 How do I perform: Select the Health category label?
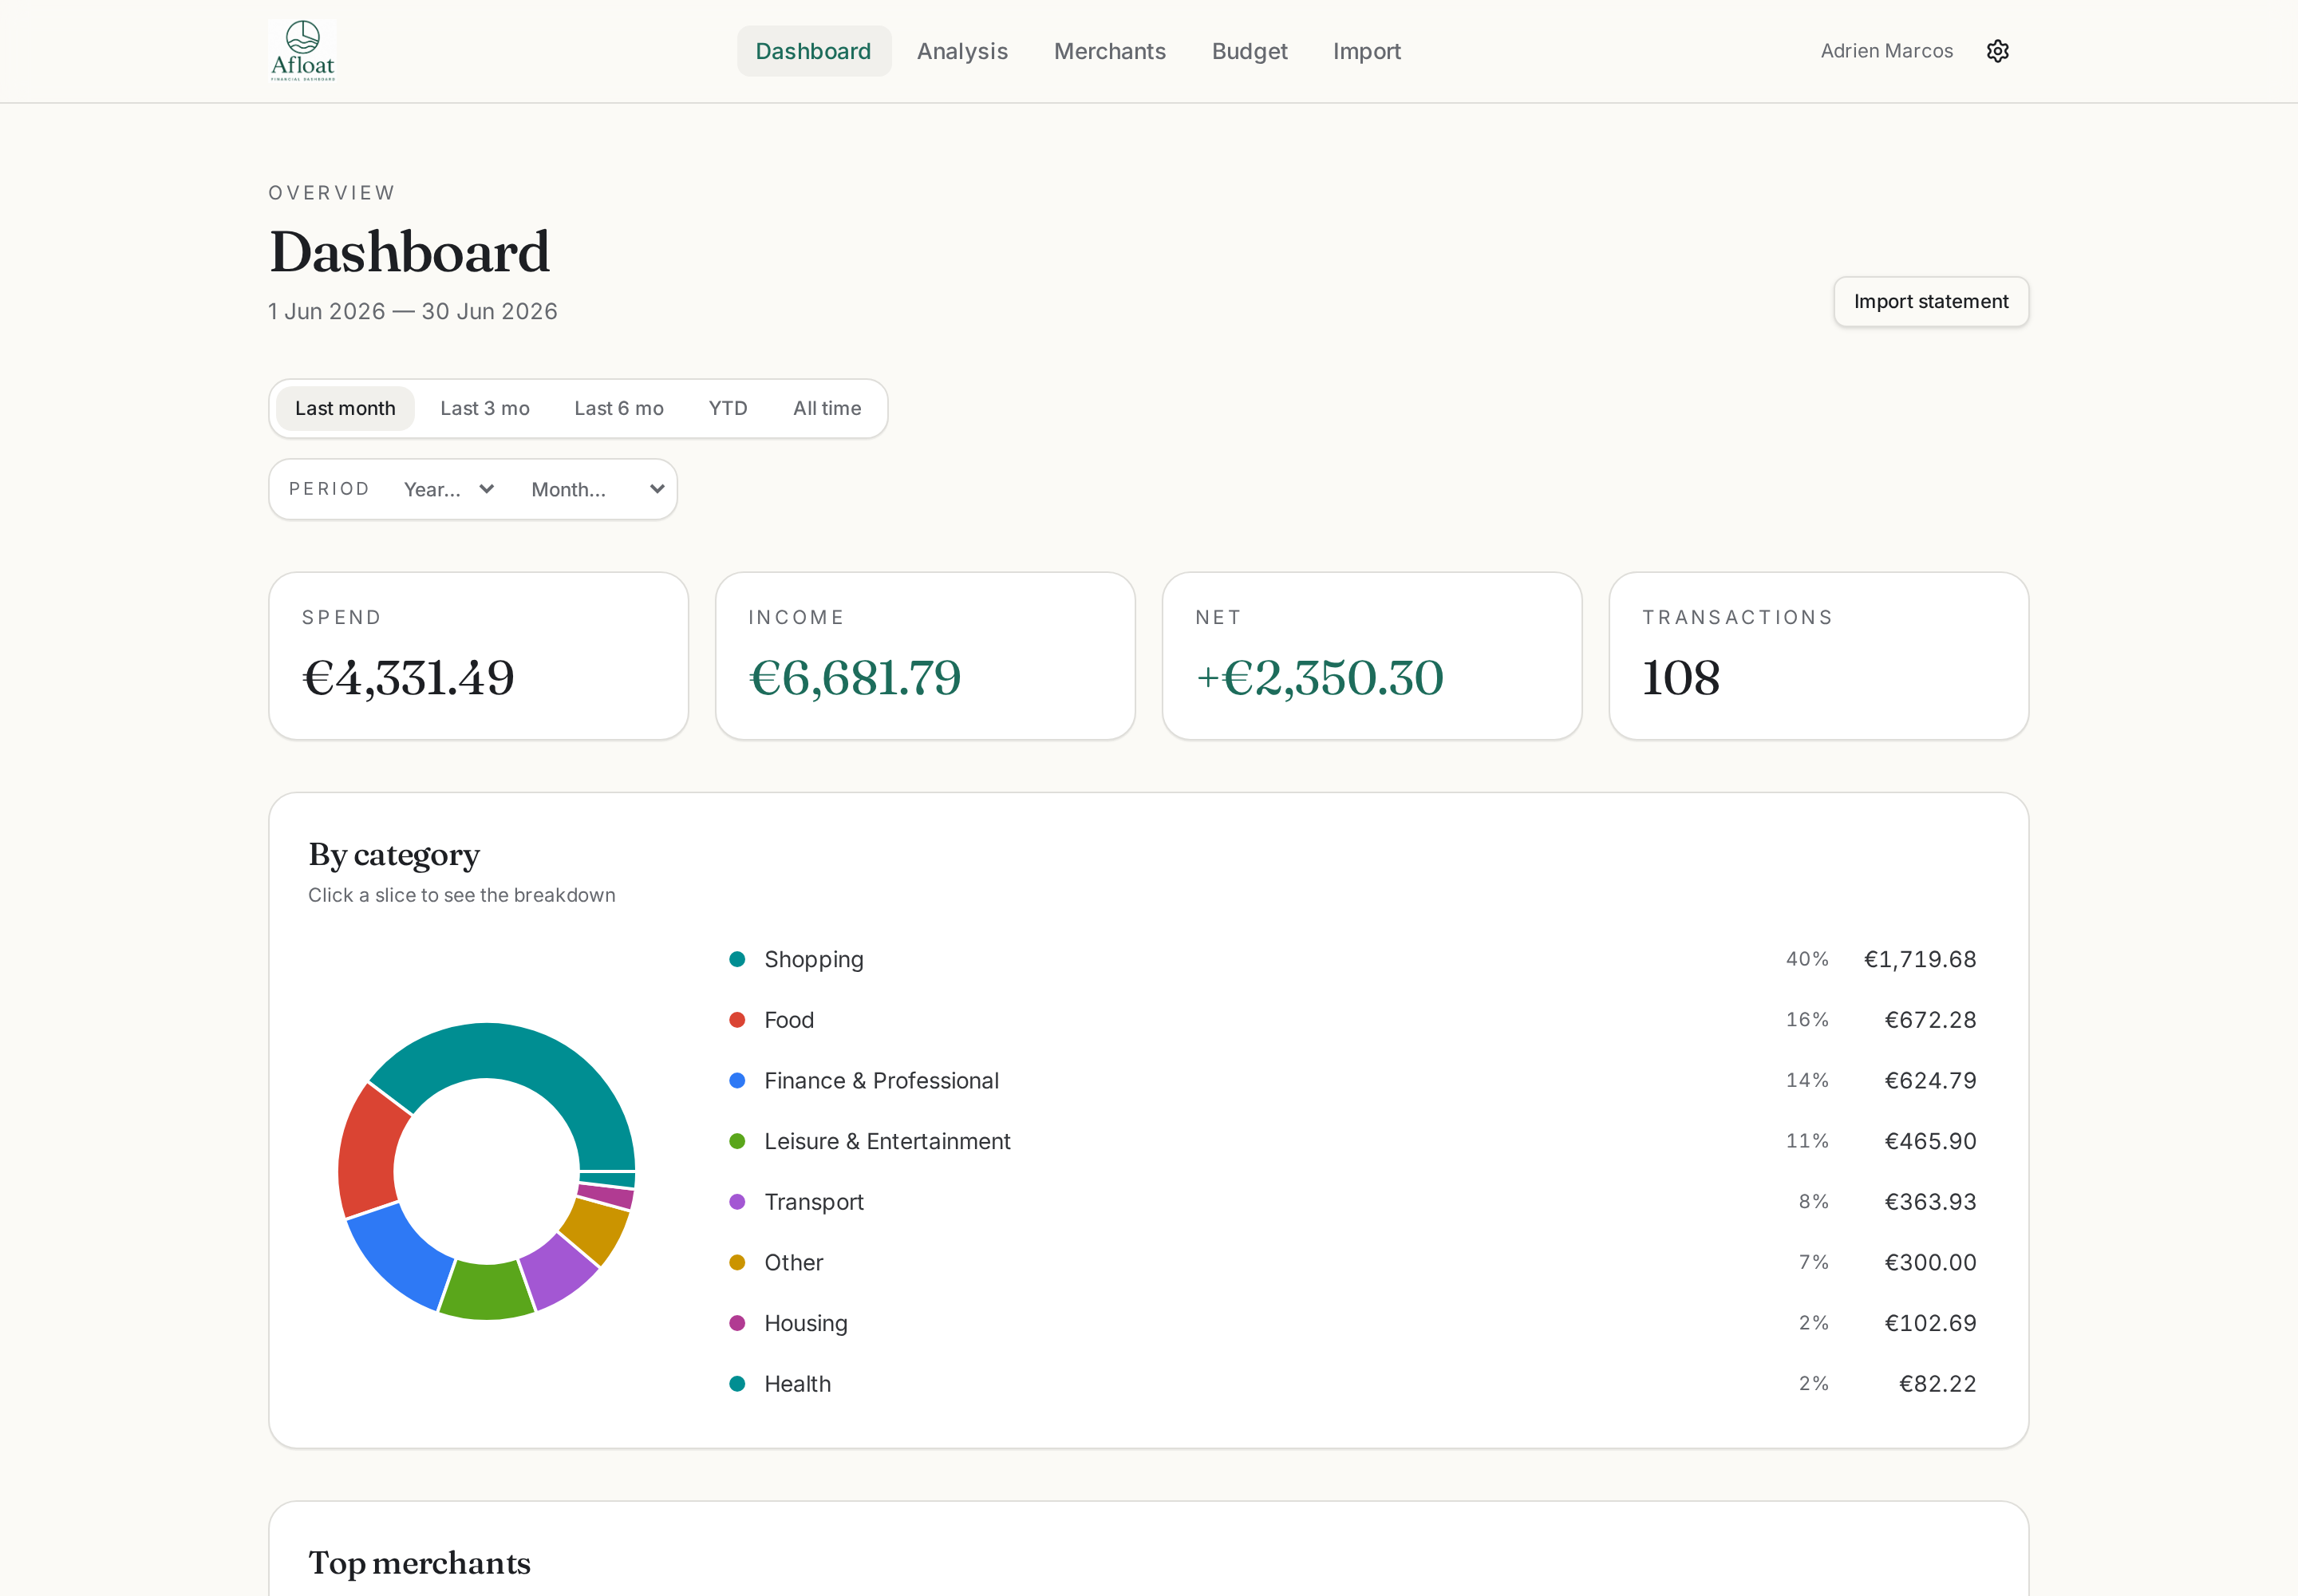coord(797,1384)
